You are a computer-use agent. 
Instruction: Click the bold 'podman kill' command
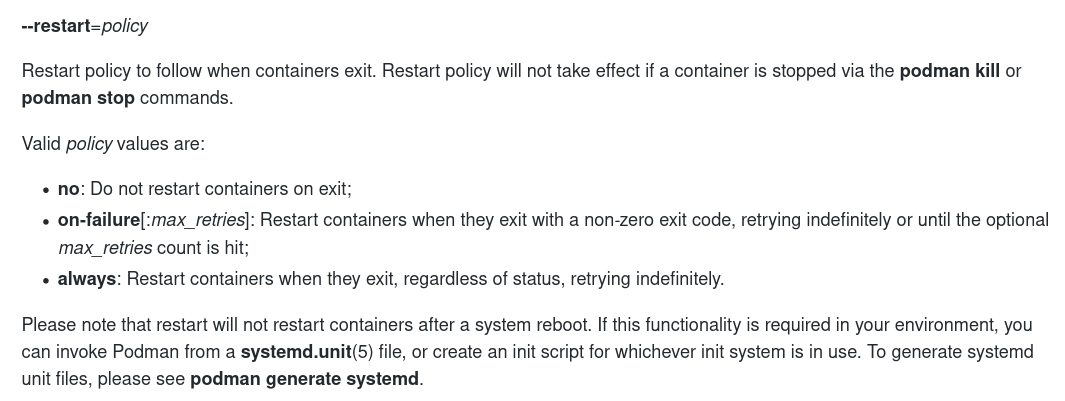click(949, 72)
